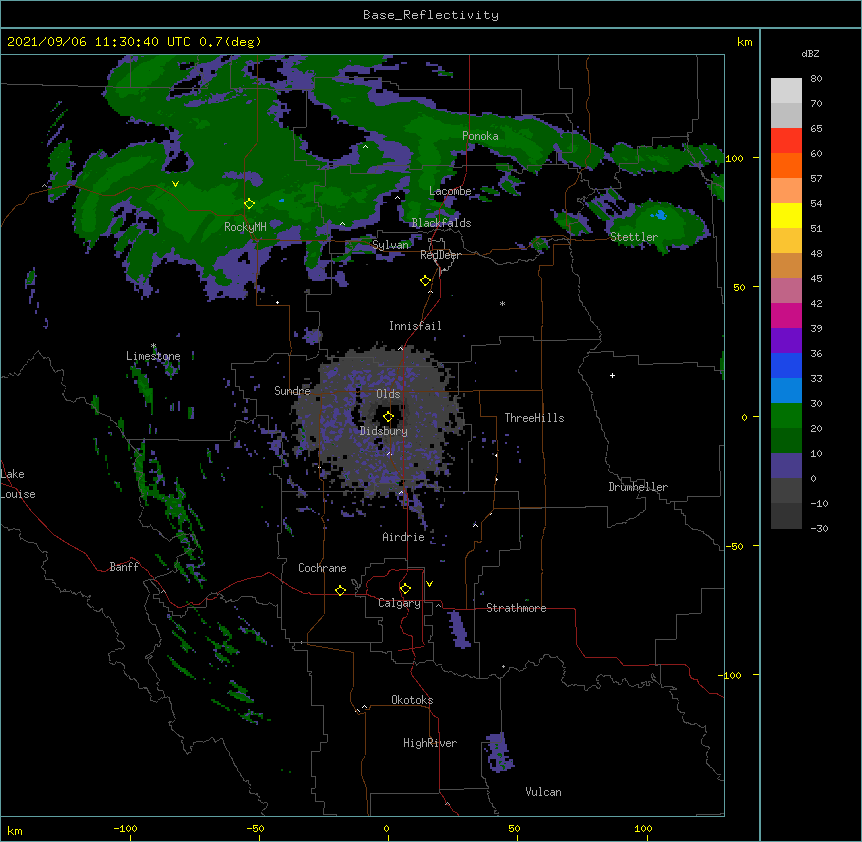Click the Lacombe label
Screen dimensions: 862x842
450,191
